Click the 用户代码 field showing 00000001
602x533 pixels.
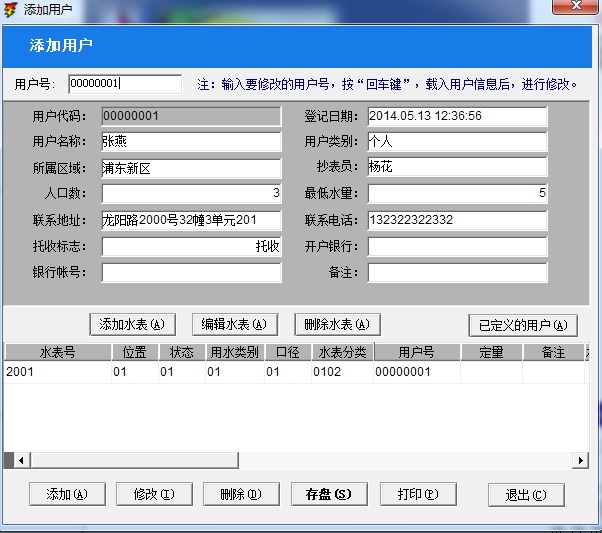coord(191,116)
